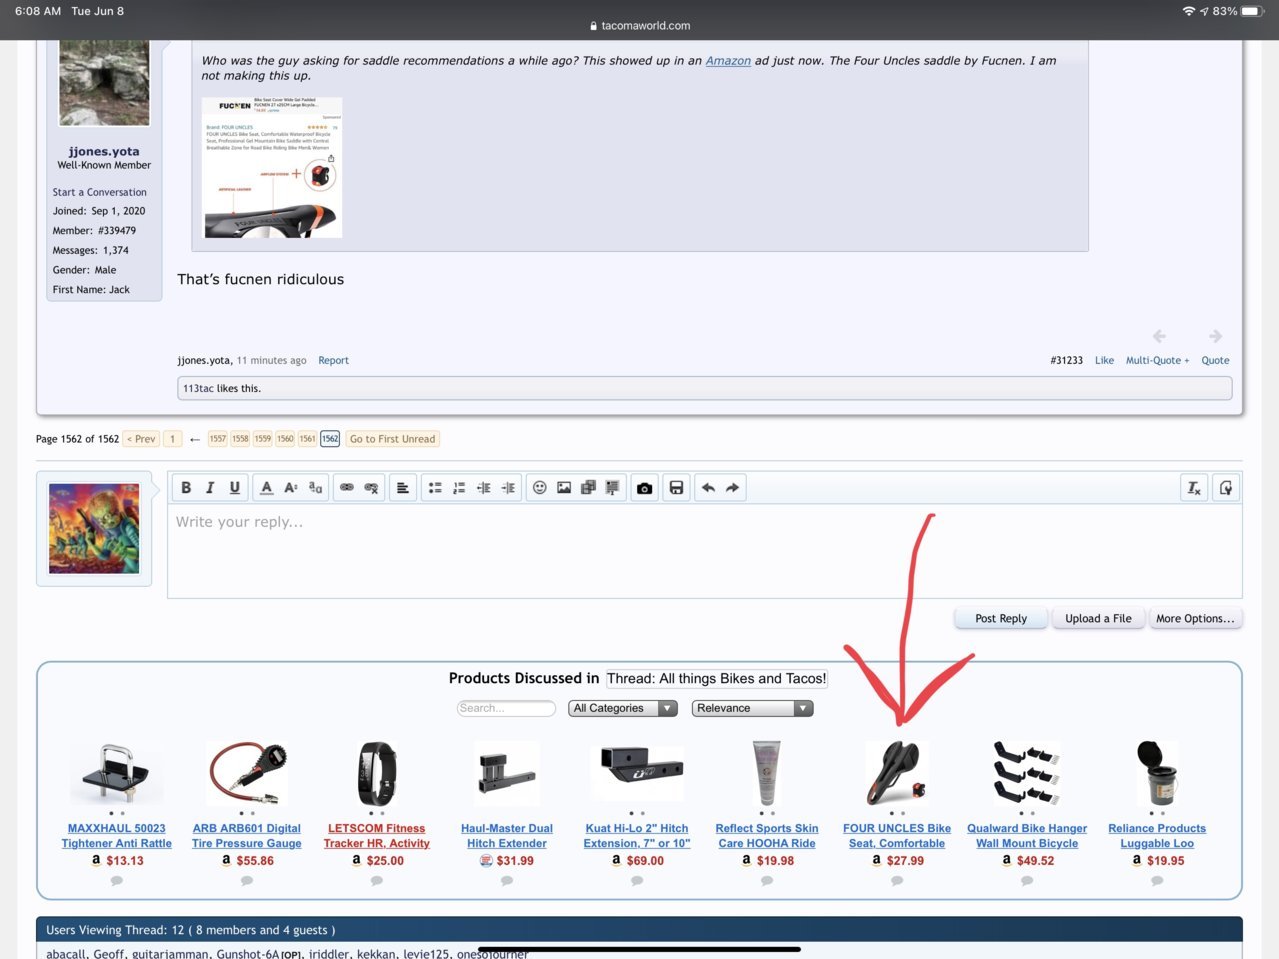The height and width of the screenshot is (959, 1279).
Task: Jump to page 1 of the thread
Action: [x=173, y=439]
